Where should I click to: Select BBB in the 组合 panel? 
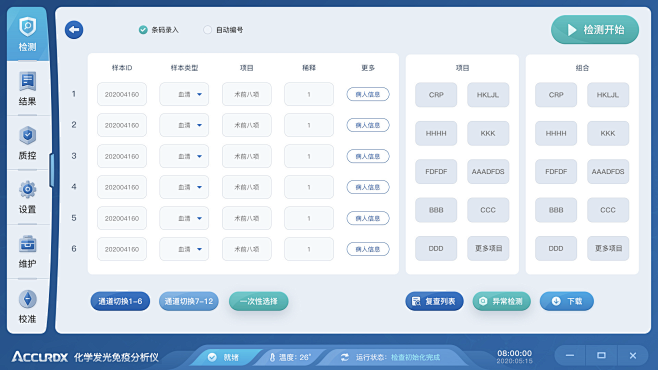[x=556, y=210]
